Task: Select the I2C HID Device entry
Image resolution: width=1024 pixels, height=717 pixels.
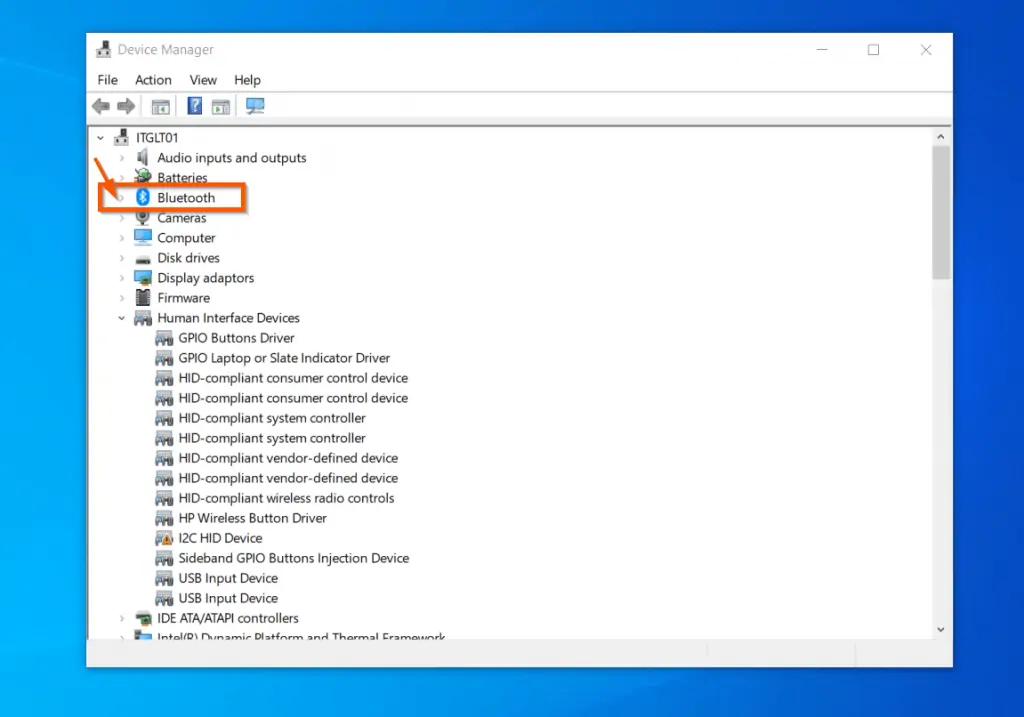Action: [220, 538]
